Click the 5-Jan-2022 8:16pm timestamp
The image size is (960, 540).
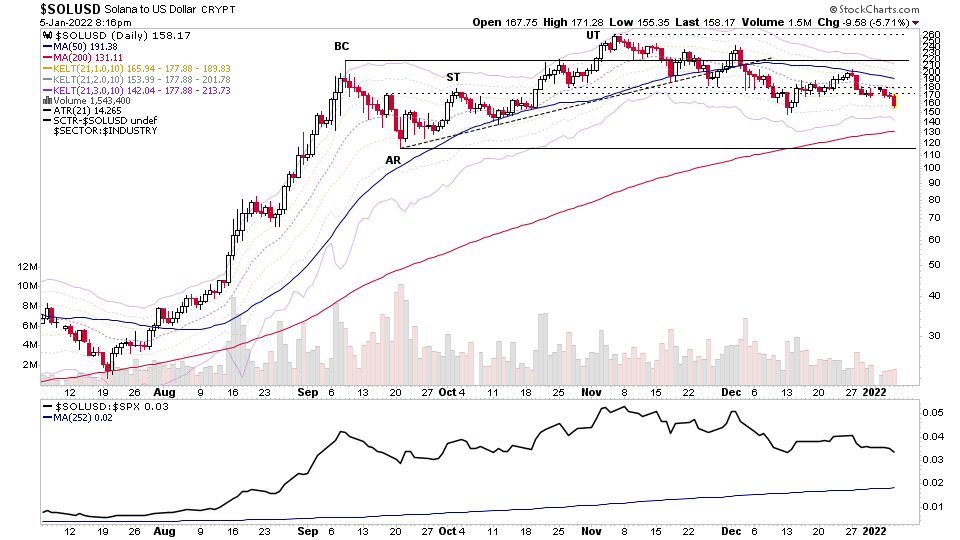(x=86, y=23)
